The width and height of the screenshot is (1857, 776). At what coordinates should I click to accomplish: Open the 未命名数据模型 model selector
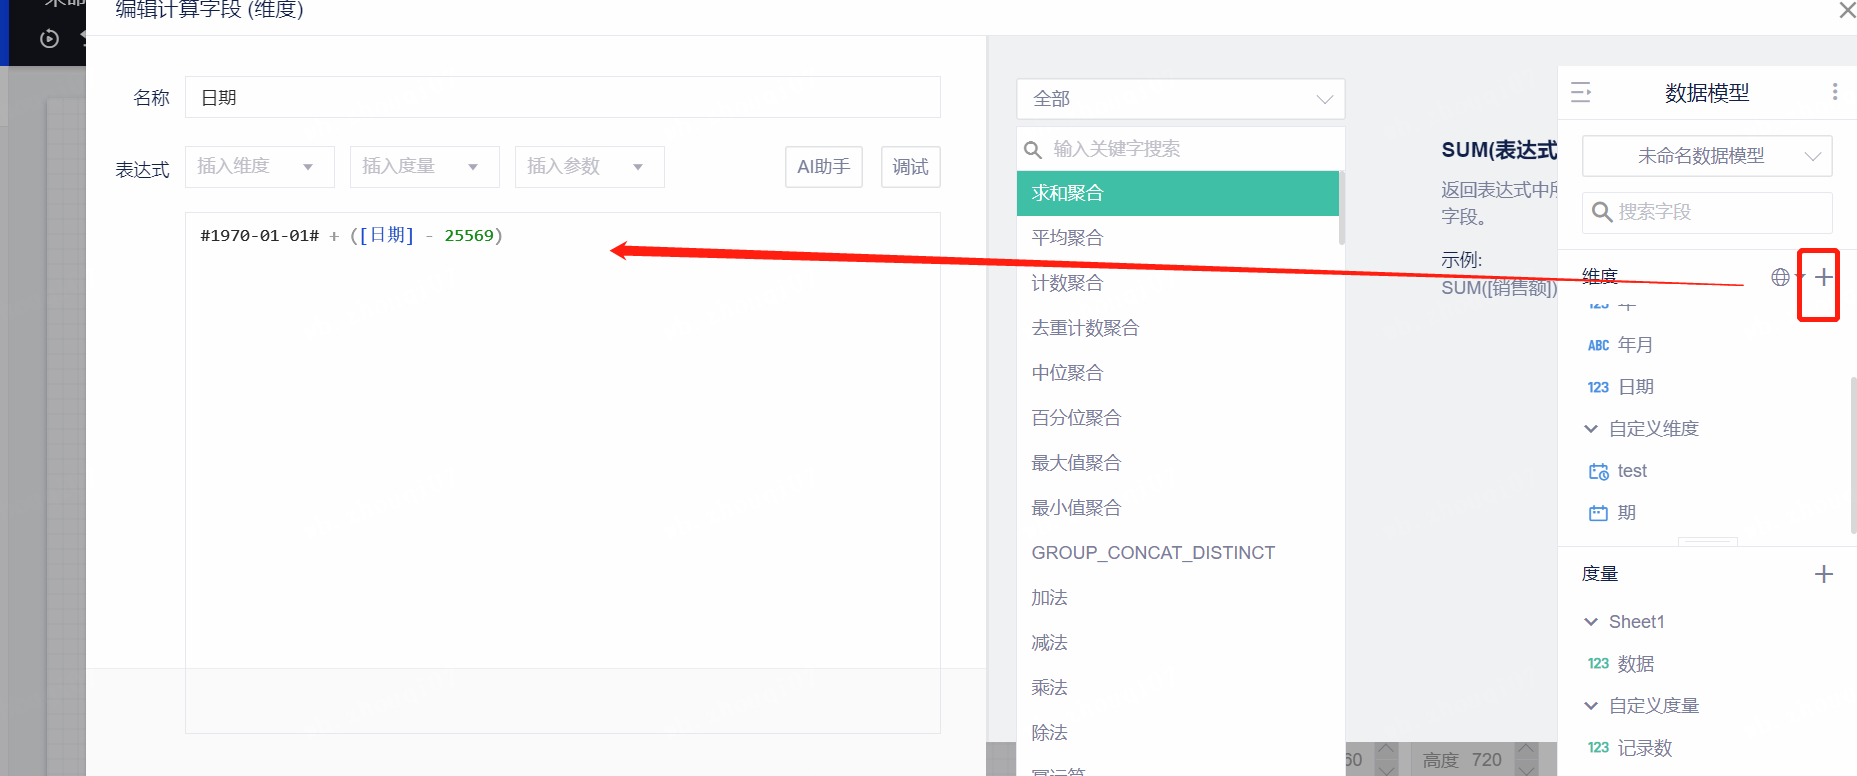click(1707, 156)
